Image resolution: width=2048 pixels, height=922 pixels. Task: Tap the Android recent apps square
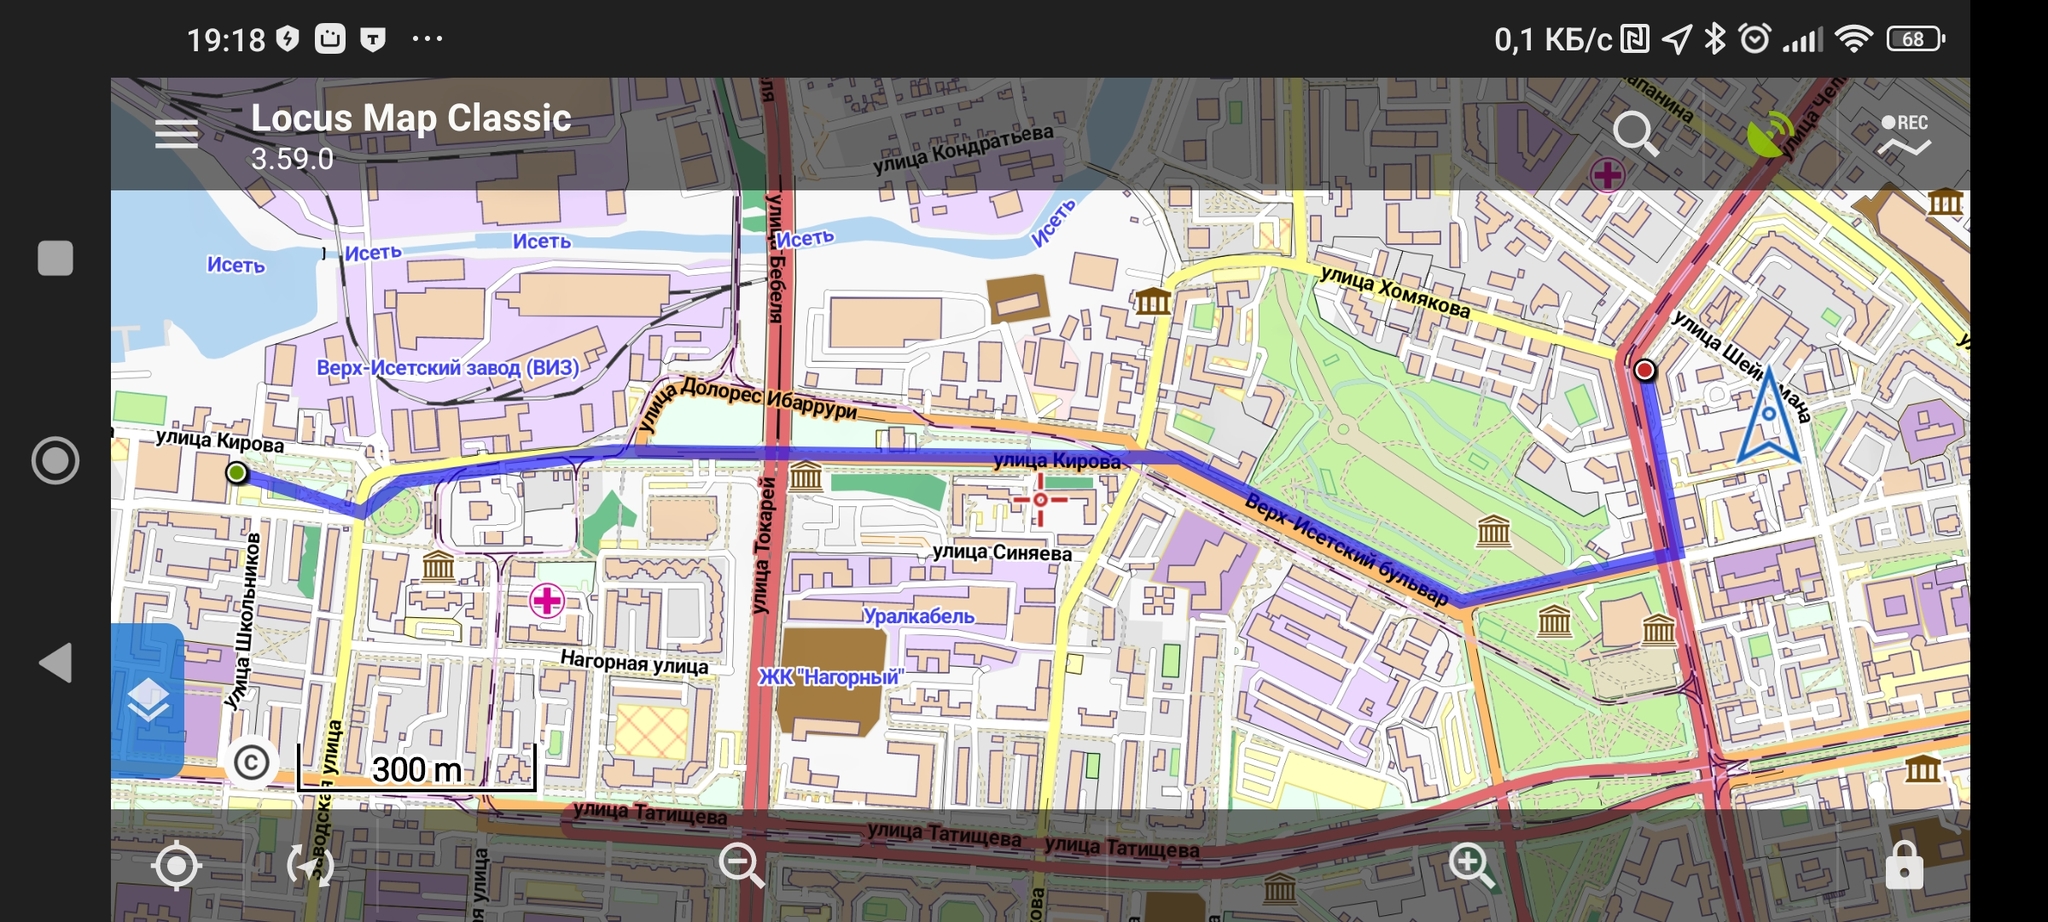click(x=55, y=258)
